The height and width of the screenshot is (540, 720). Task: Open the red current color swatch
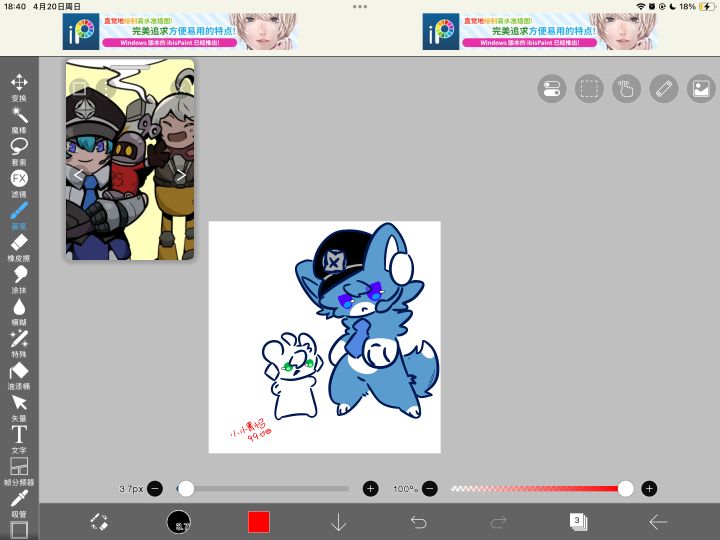coord(259,522)
